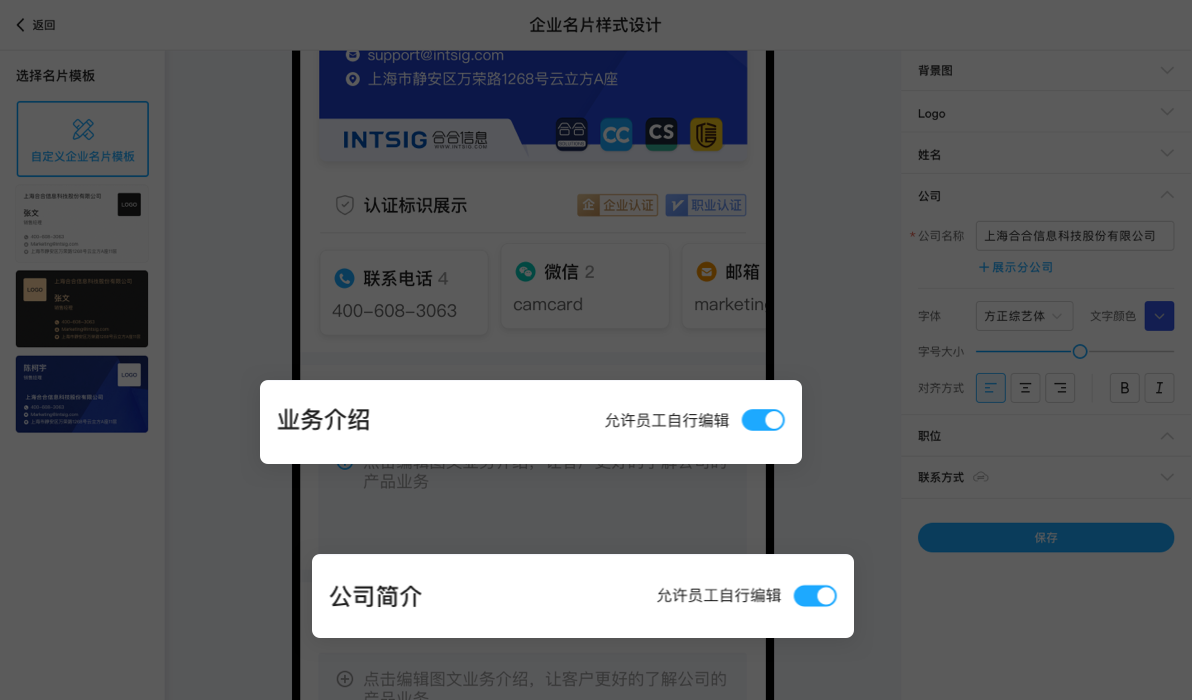Select left text alignment icon
Screen dimensions: 1192x700
[991, 388]
